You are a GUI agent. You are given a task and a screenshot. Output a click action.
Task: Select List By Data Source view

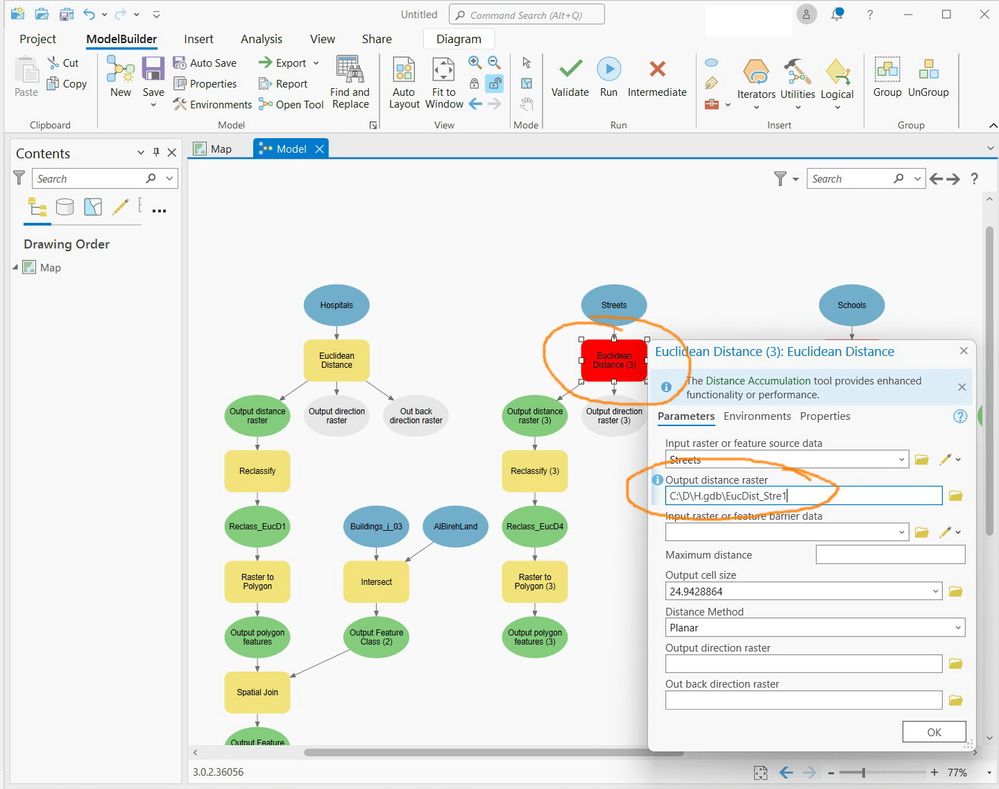pyautogui.click(x=65, y=207)
